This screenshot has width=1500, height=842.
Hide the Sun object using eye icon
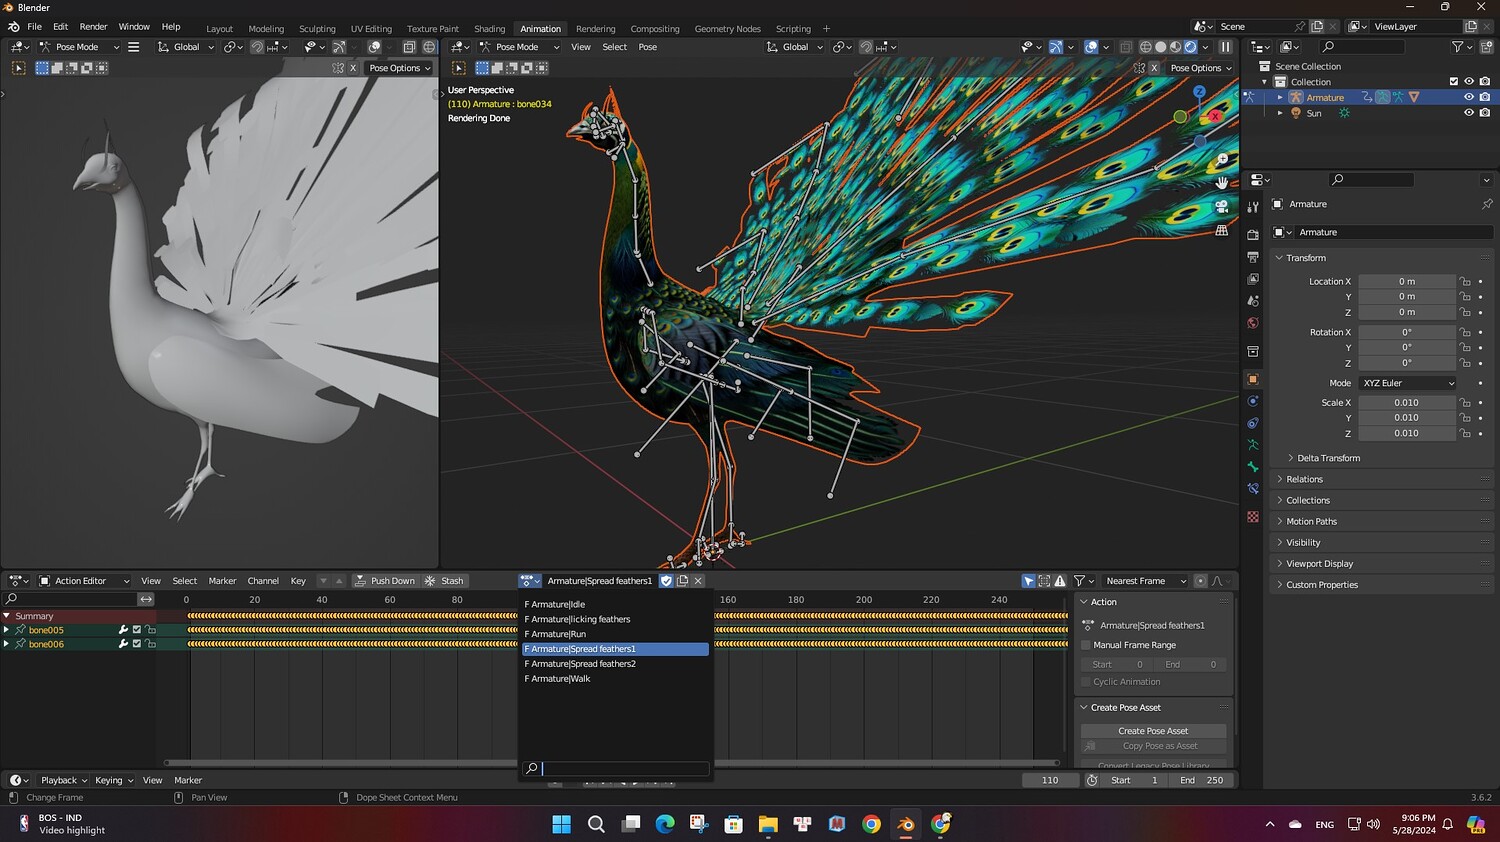[1468, 113]
